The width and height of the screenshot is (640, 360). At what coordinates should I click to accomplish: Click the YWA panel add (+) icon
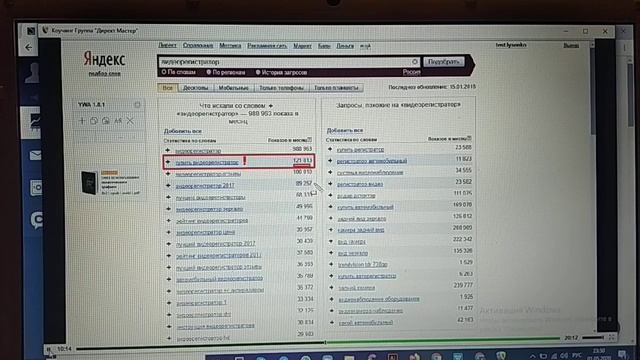tap(82, 121)
